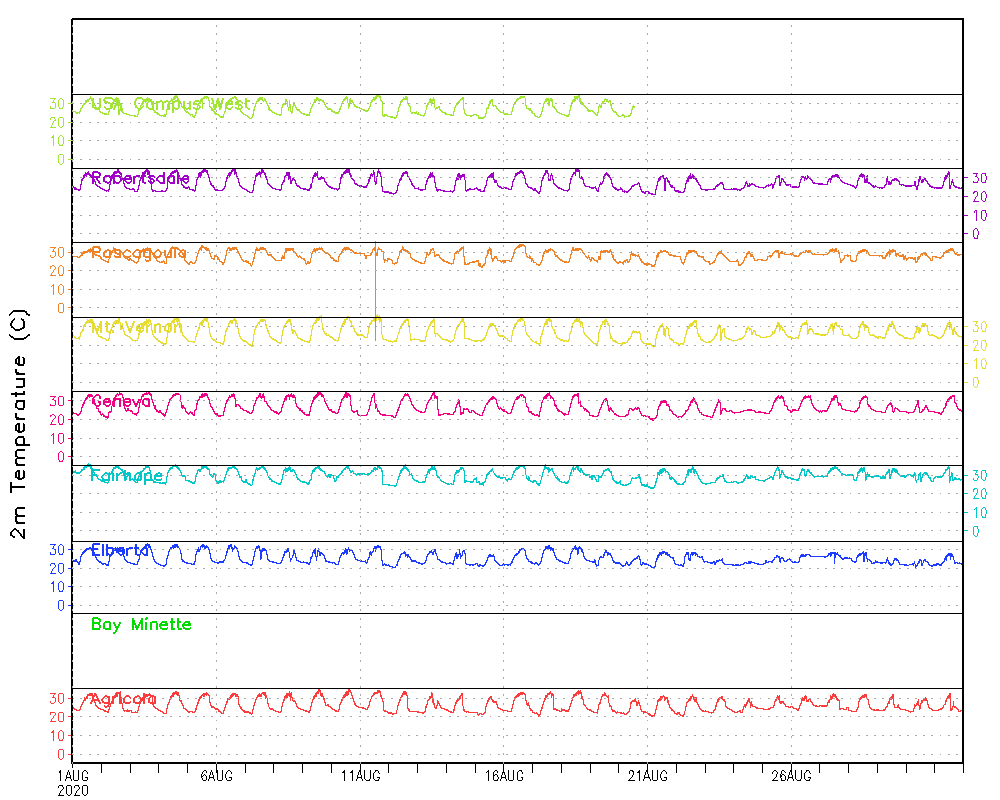1000x800 pixels.
Task: Click the 20 tick of Elberta axis
Action: pyautogui.click(x=57, y=568)
